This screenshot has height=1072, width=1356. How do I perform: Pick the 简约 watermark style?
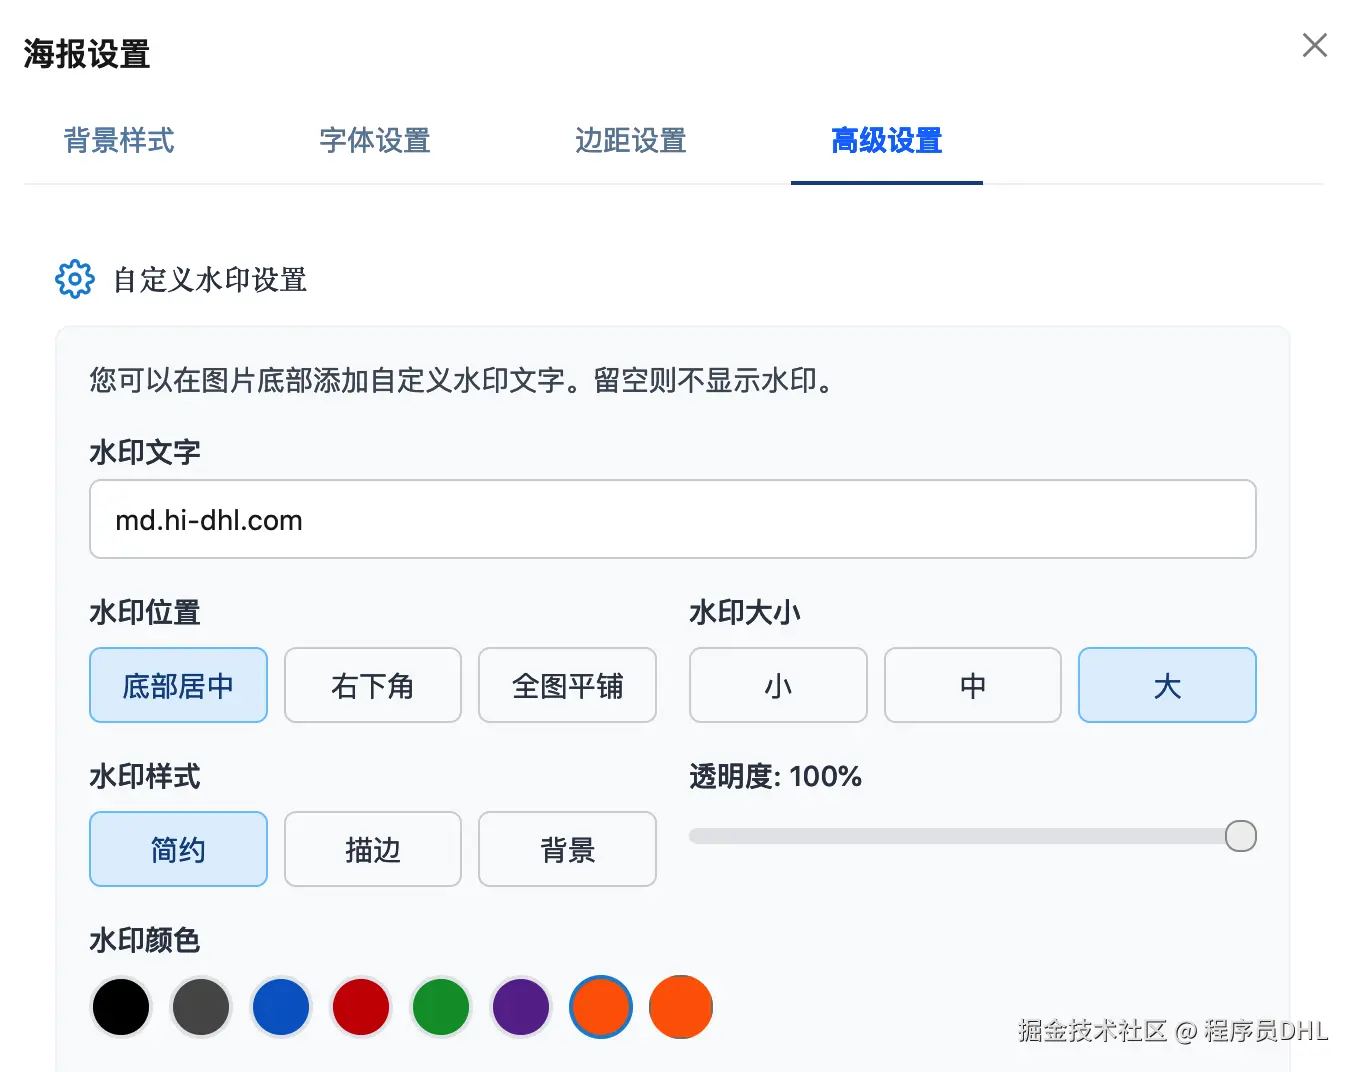tap(178, 850)
